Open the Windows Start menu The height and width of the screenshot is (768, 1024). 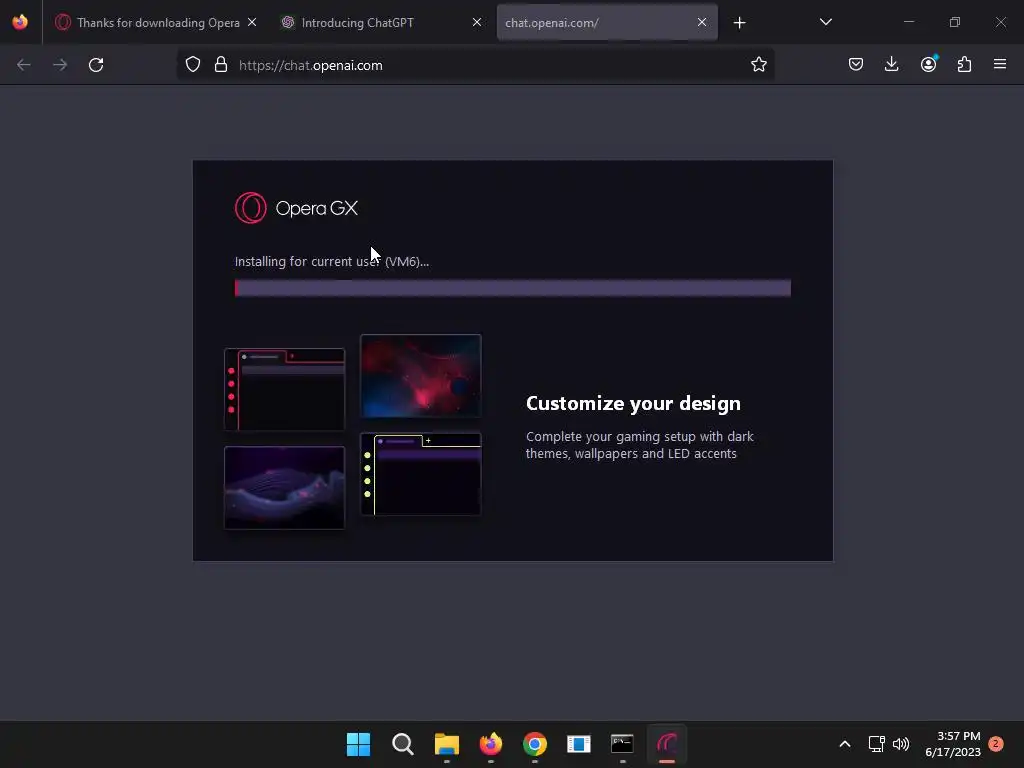point(359,744)
